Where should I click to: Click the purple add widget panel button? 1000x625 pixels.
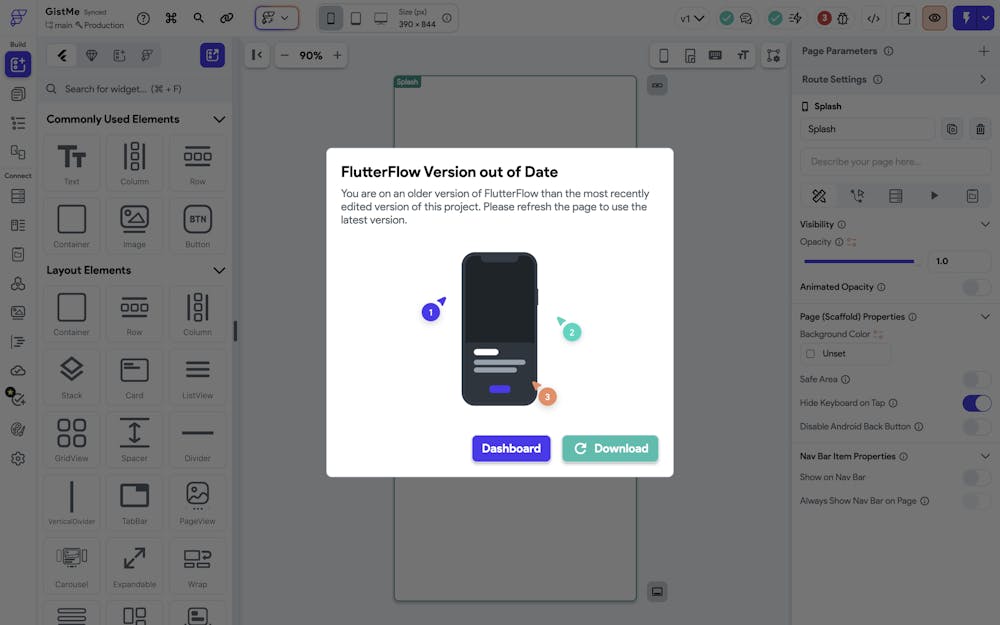point(212,55)
